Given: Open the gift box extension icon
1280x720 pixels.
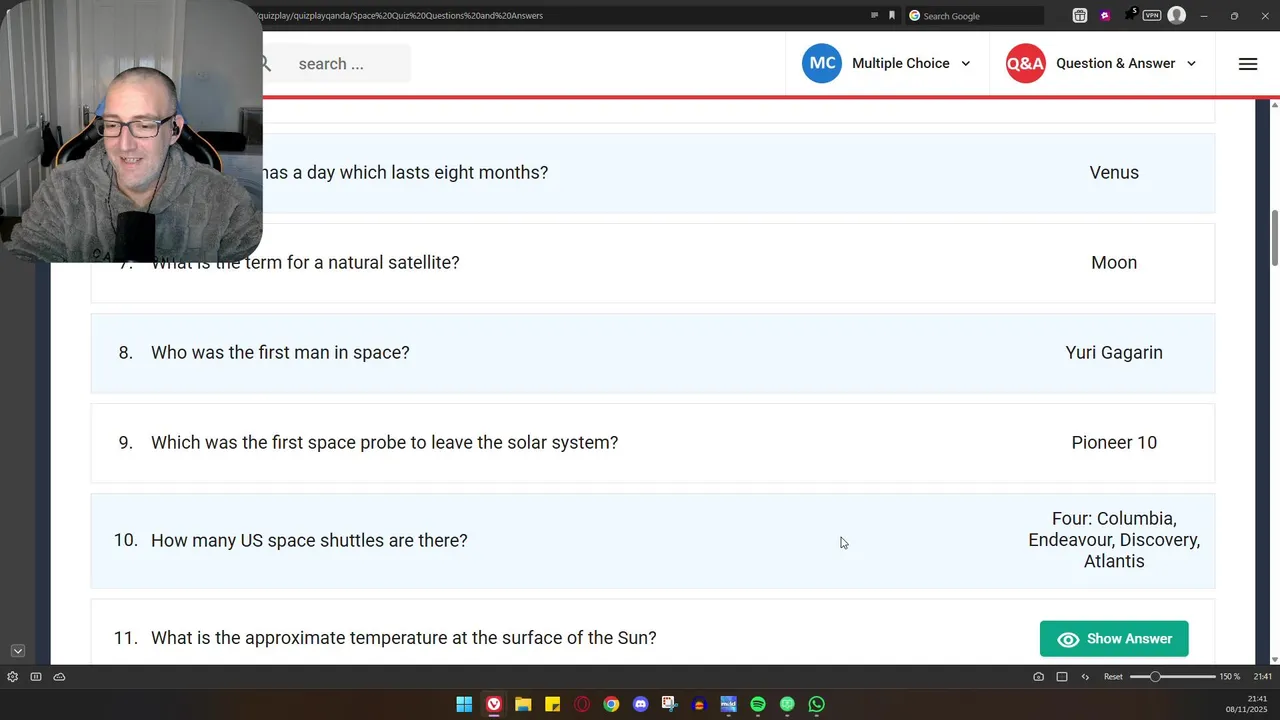Looking at the screenshot, I should [x=1080, y=15].
